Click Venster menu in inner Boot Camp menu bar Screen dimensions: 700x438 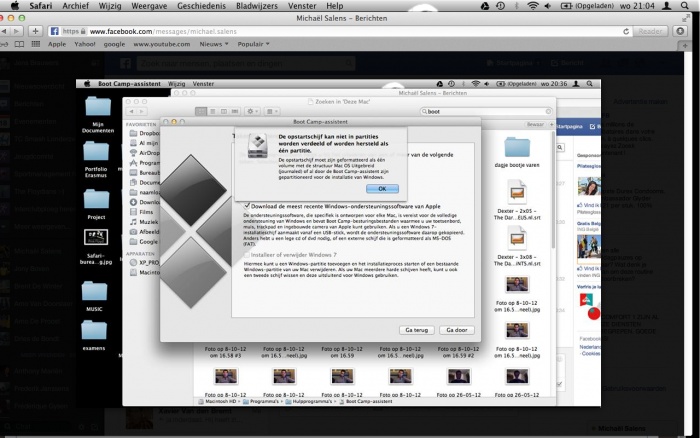203,84
